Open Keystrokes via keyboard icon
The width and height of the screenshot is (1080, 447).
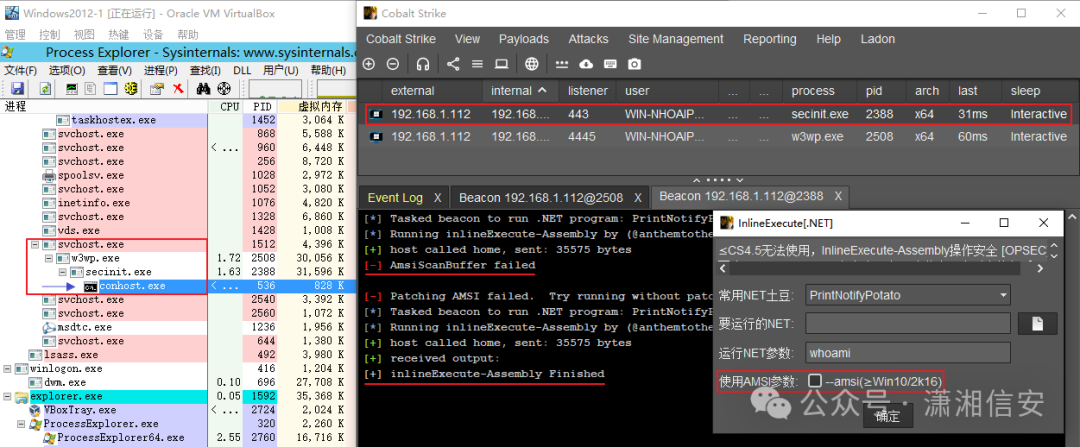tap(610, 64)
